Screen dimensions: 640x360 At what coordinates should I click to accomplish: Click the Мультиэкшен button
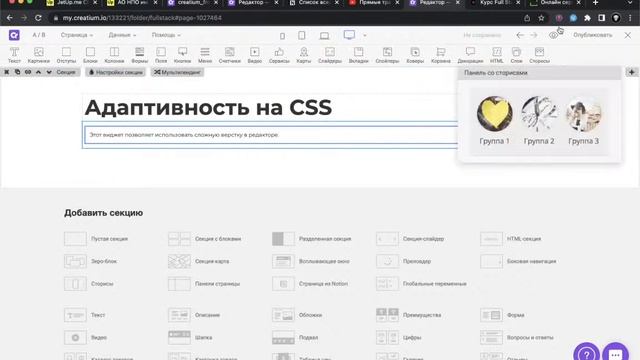[x=177, y=72]
